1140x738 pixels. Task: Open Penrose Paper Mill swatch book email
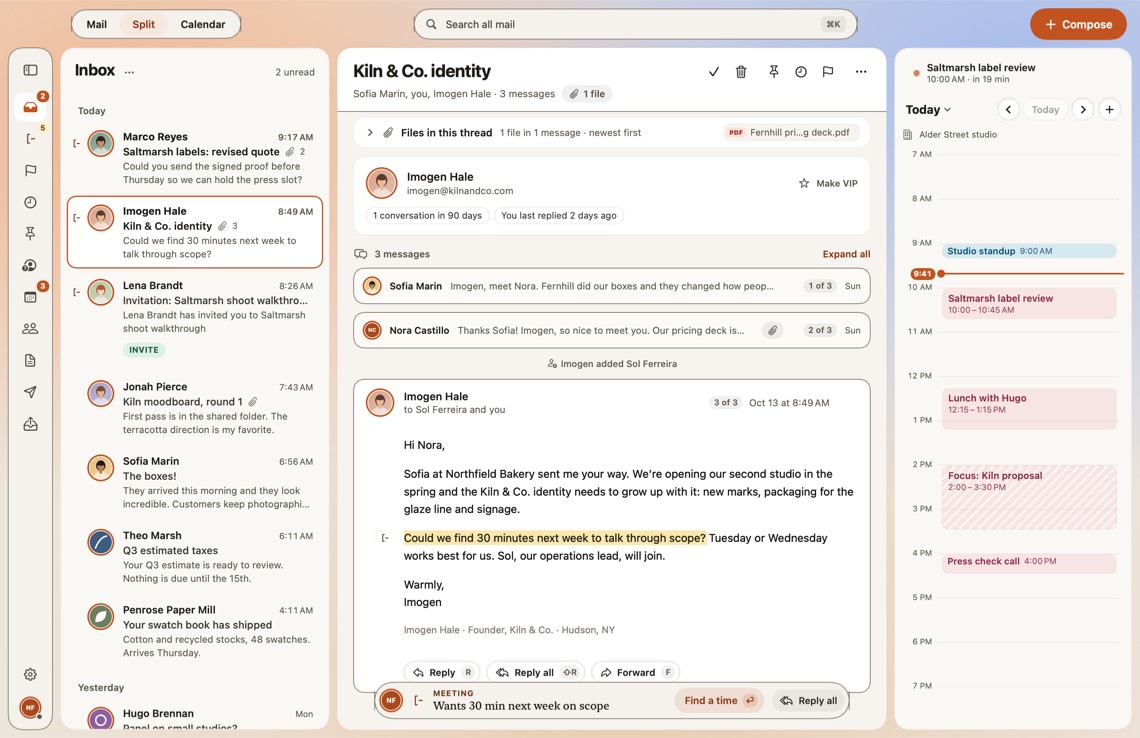tap(195, 630)
